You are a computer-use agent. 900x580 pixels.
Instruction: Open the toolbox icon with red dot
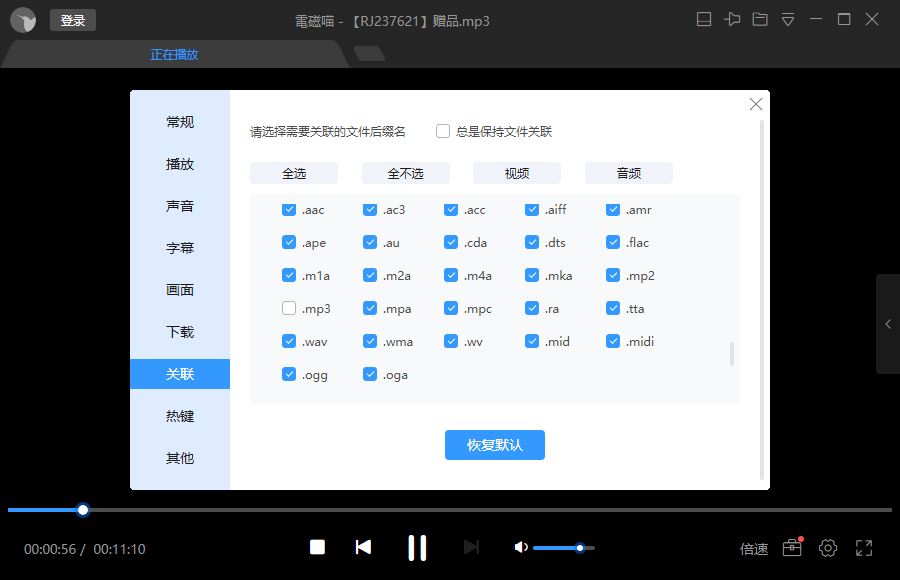point(792,548)
